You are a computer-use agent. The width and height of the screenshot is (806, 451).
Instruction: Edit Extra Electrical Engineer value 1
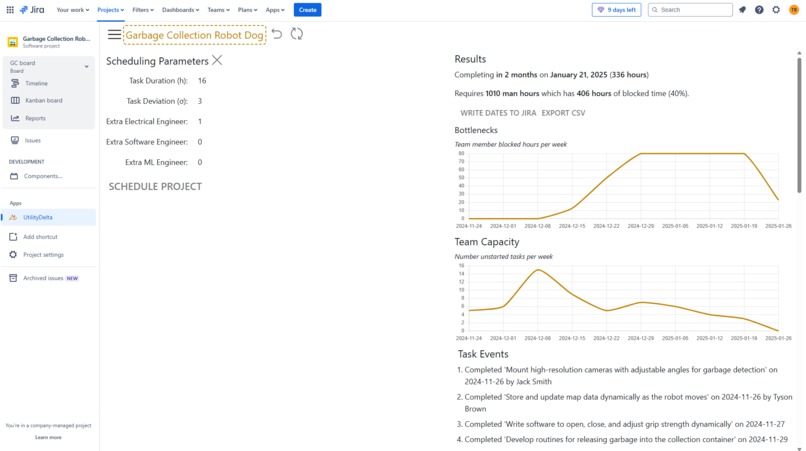(200, 122)
